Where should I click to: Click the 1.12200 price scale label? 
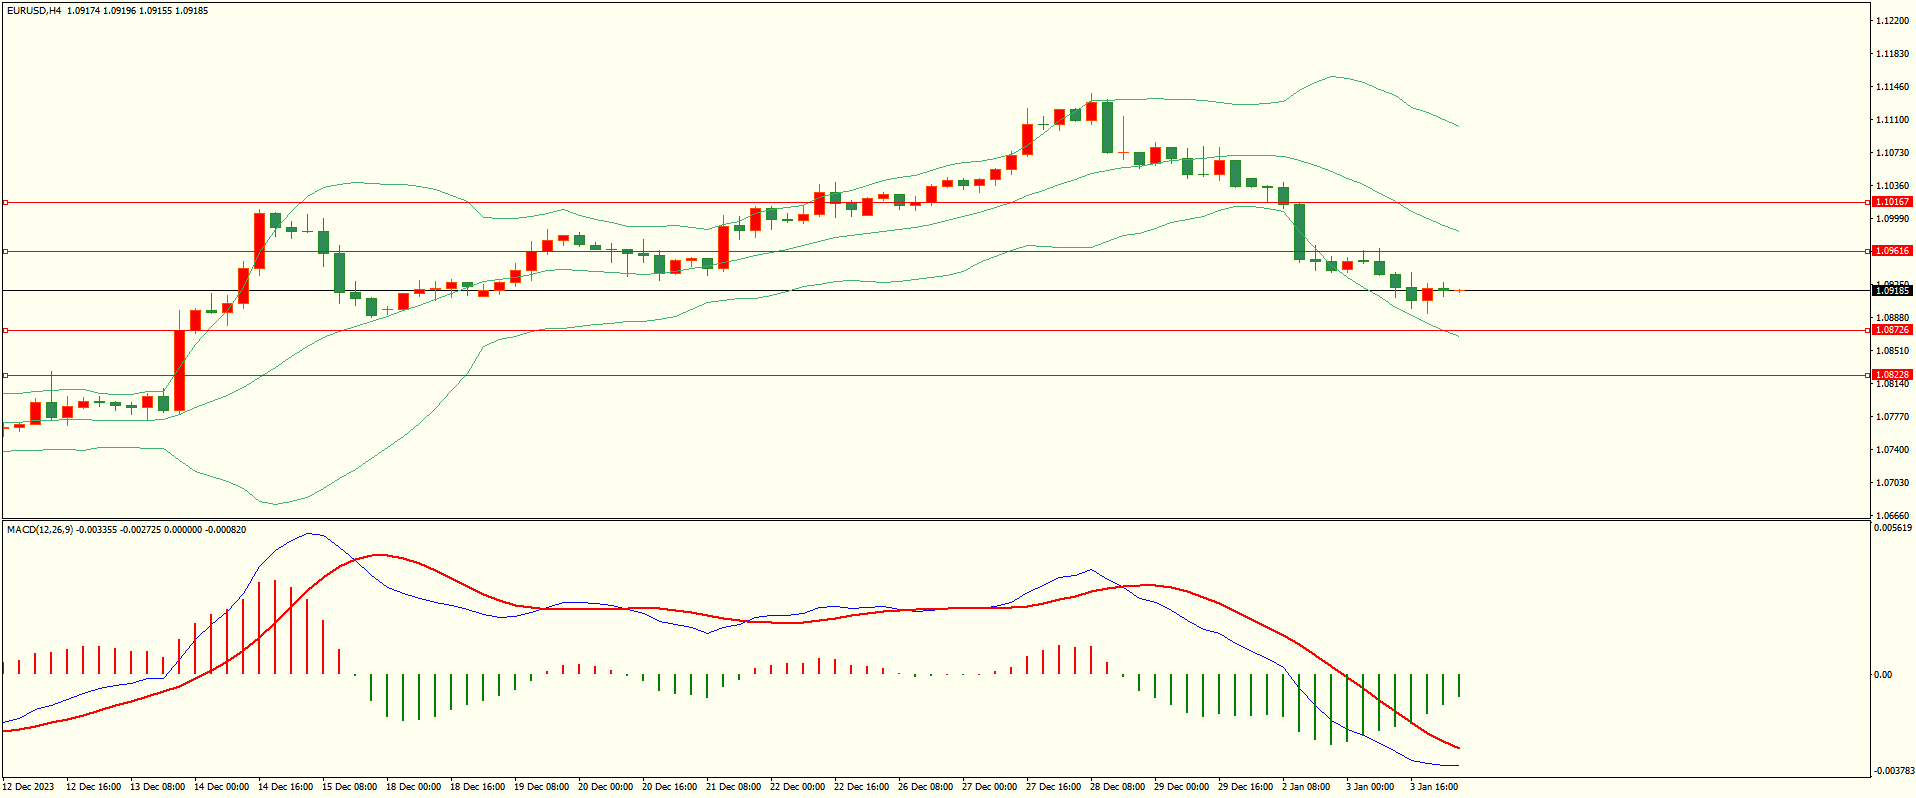[1892, 21]
